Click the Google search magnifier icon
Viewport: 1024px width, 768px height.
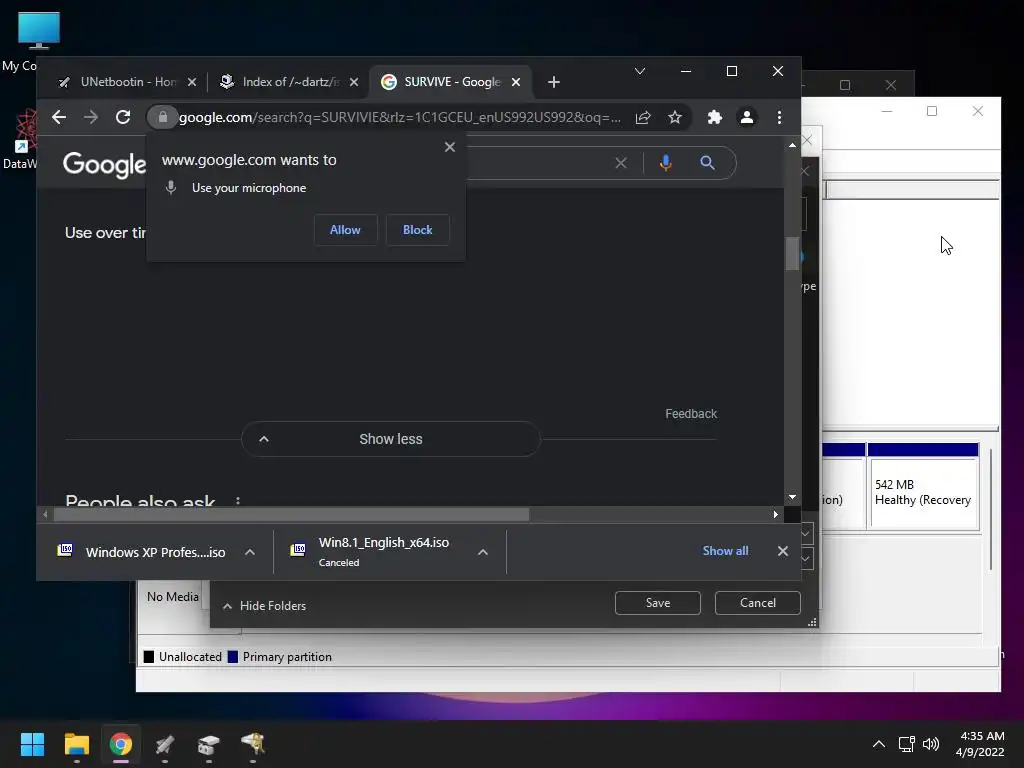[707, 163]
